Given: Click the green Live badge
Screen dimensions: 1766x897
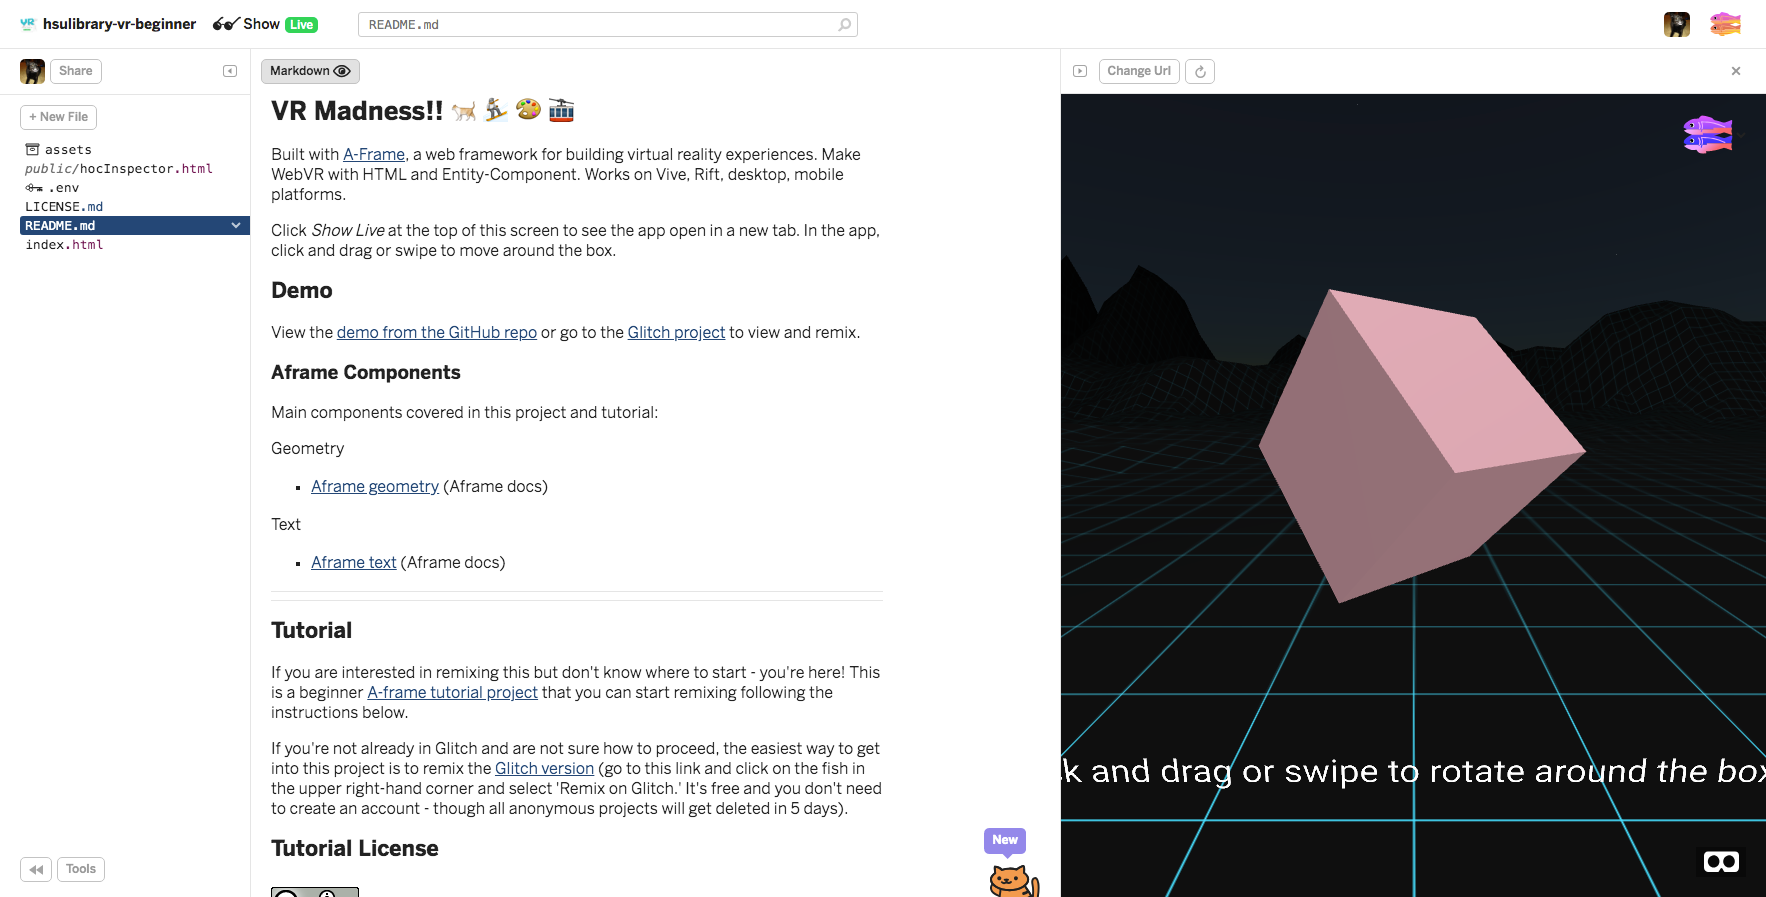Looking at the screenshot, I should coord(301,25).
